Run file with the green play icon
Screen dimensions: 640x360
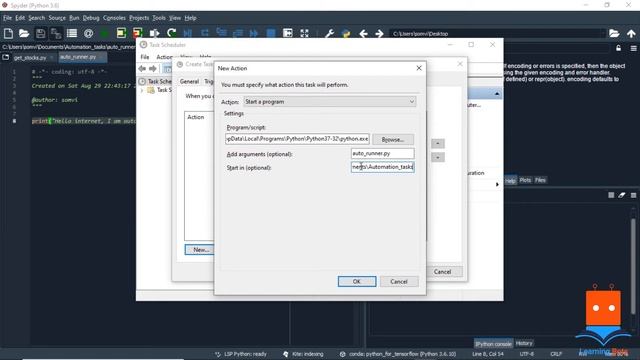[104, 33]
